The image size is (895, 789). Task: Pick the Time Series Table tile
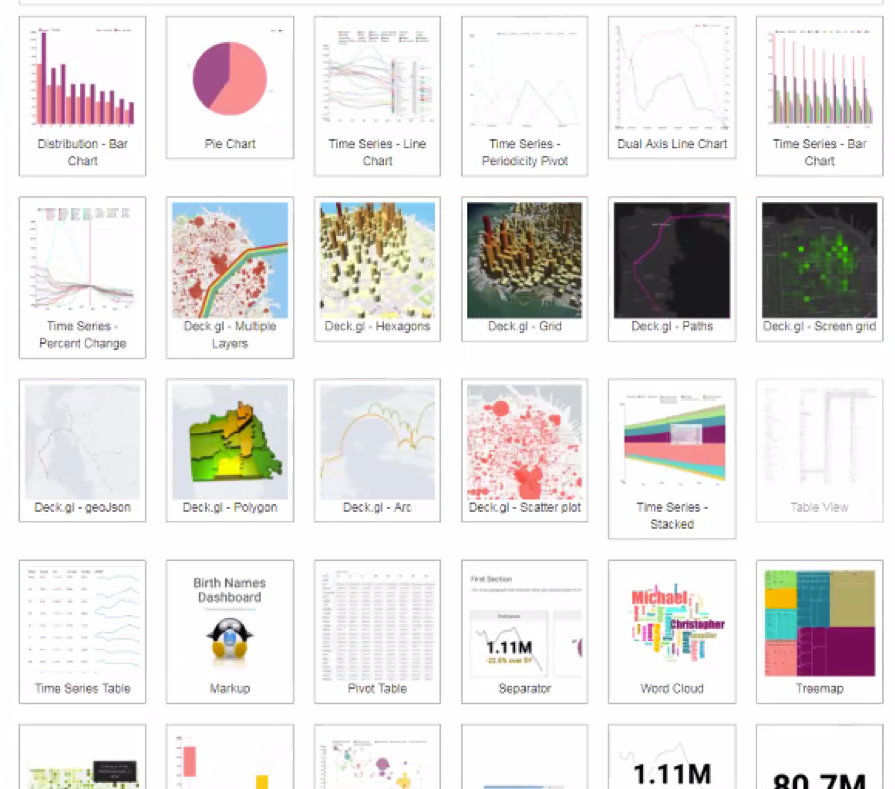(x=82, y=631)
